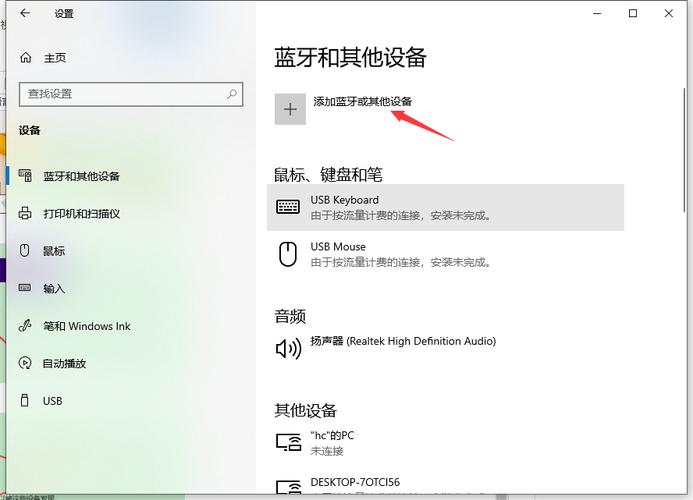The image size is (693, 500).
Task: Click the 其他设备 section heading
Action: pyautogui.click(x=305, y=410)
